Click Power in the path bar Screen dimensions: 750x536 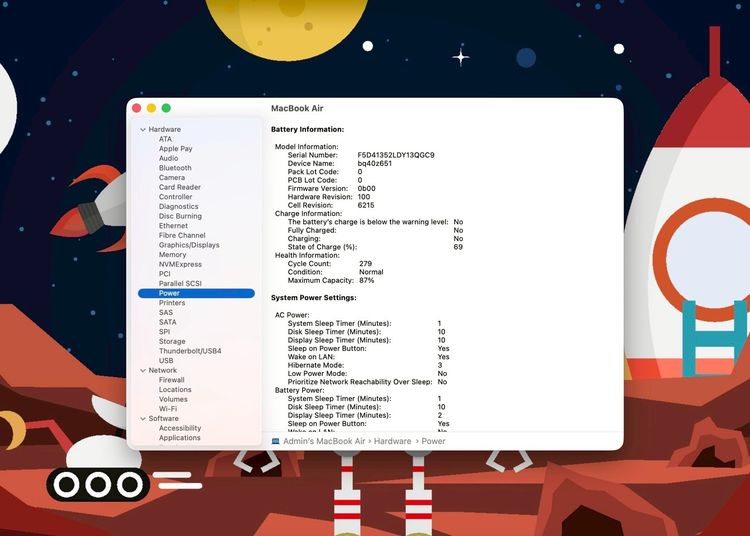pyautogui.click(x=433, y=441)
